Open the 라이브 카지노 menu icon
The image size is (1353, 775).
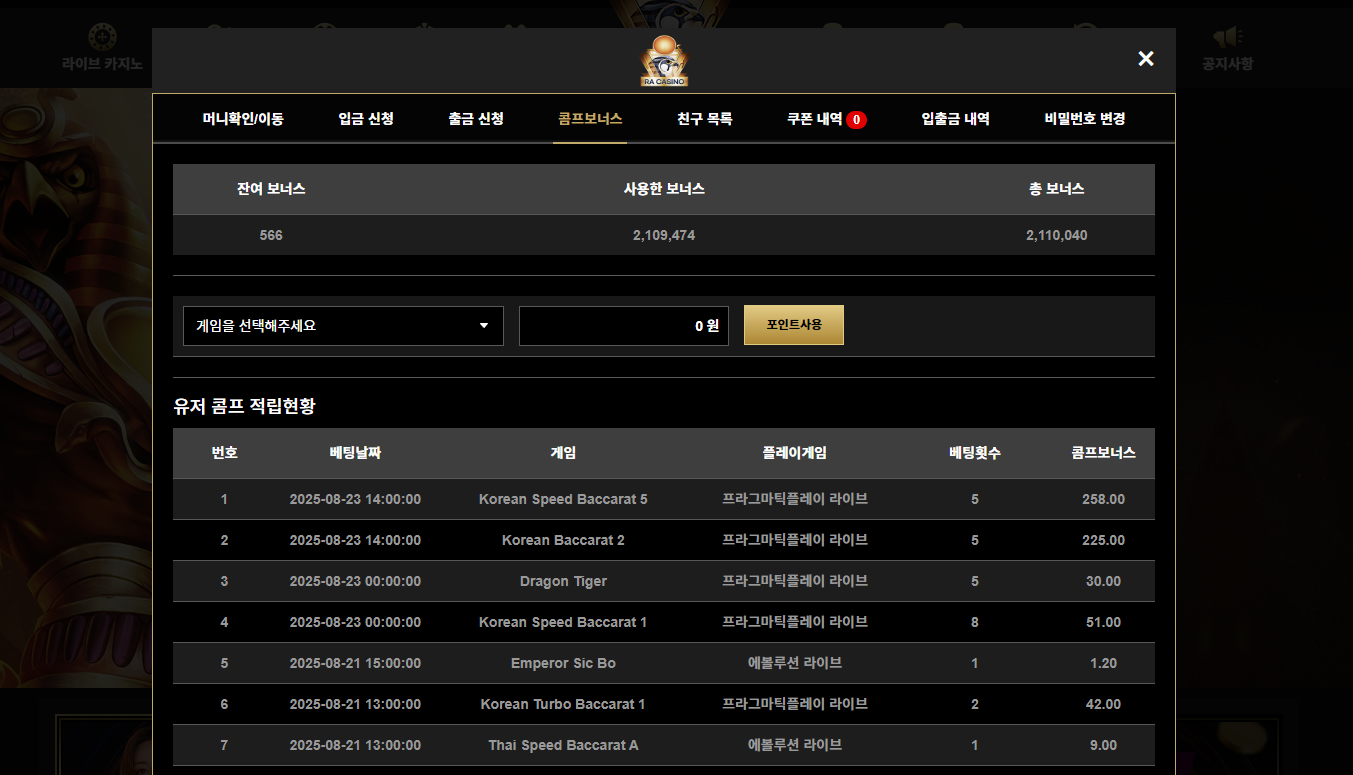tap(101, 37)
